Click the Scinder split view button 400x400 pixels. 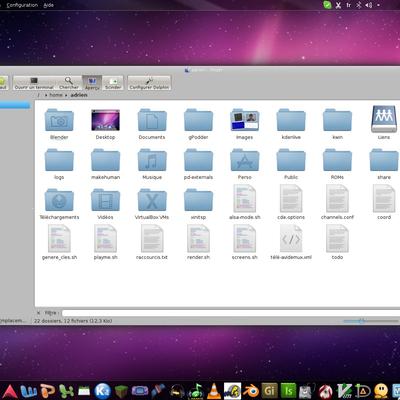(113, 83)
